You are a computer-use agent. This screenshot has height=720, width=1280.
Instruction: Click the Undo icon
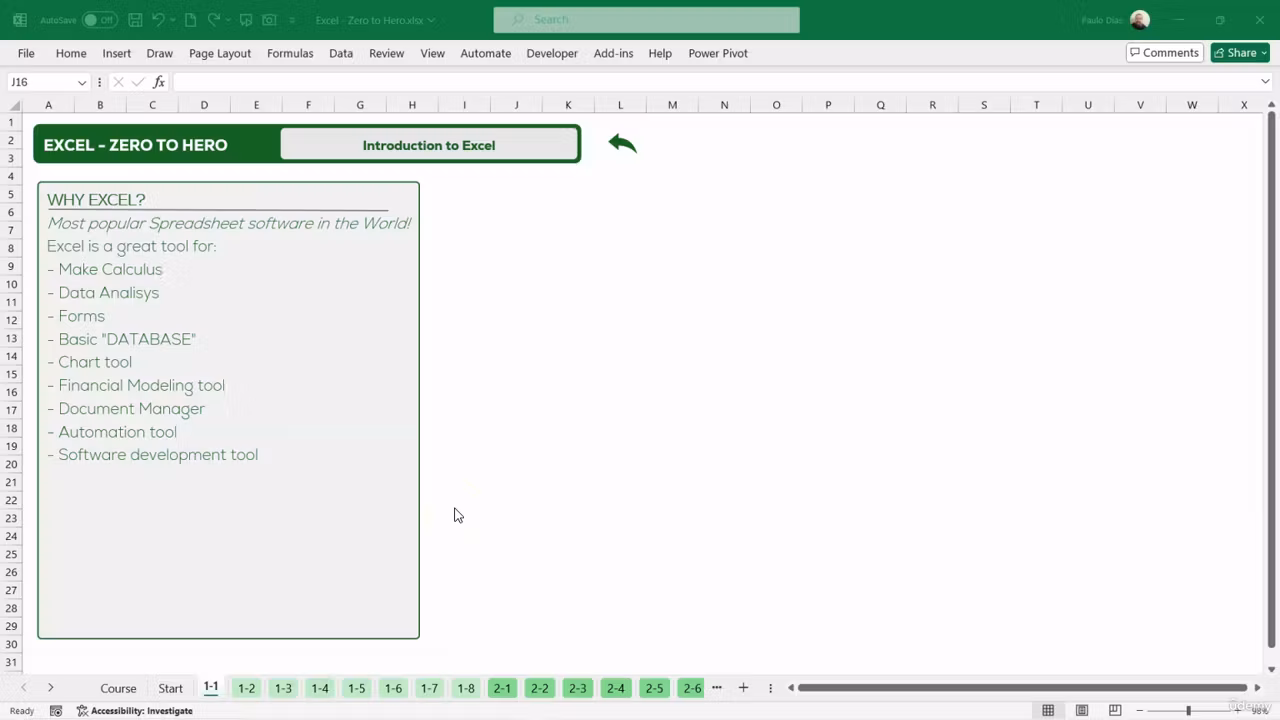click(x=159, y=19)
